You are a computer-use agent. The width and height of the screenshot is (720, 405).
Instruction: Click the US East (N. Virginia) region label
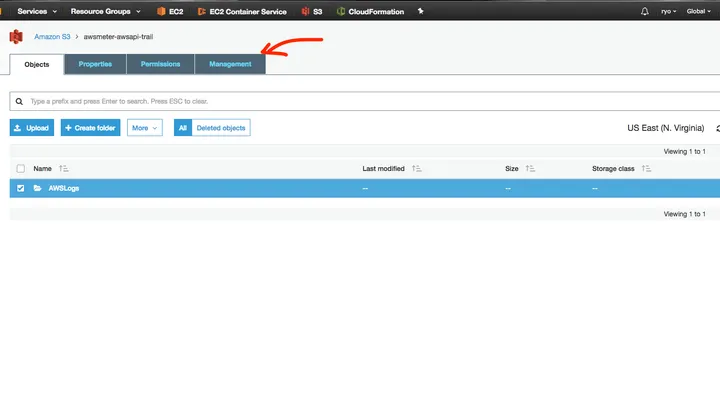(666, 128)
